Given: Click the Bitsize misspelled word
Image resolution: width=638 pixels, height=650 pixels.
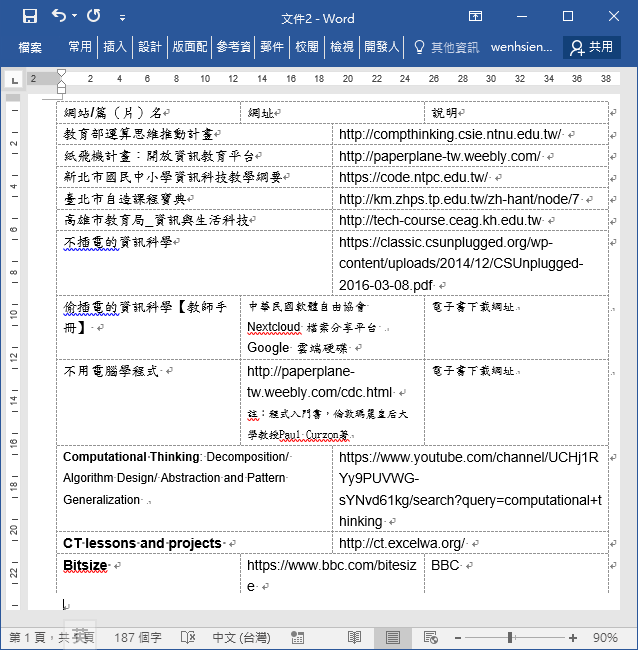Looking at the screenshot, I should [85, 565].
